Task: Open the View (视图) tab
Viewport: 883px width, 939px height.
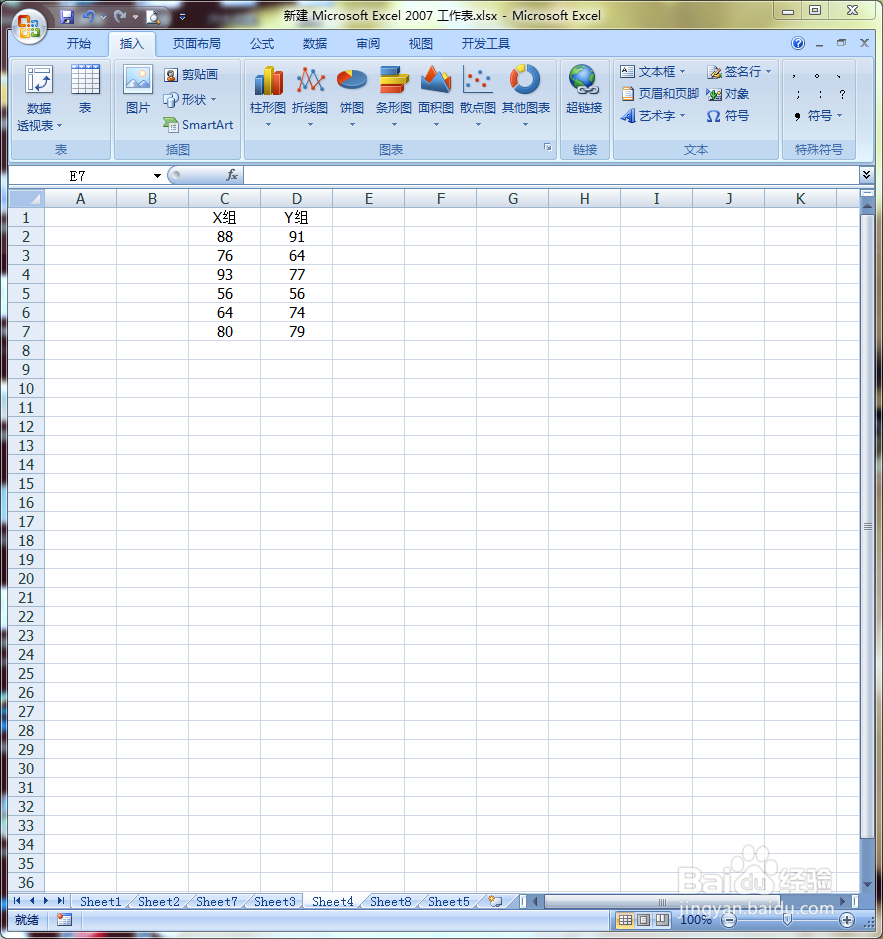Action: [x=421, y=43]
